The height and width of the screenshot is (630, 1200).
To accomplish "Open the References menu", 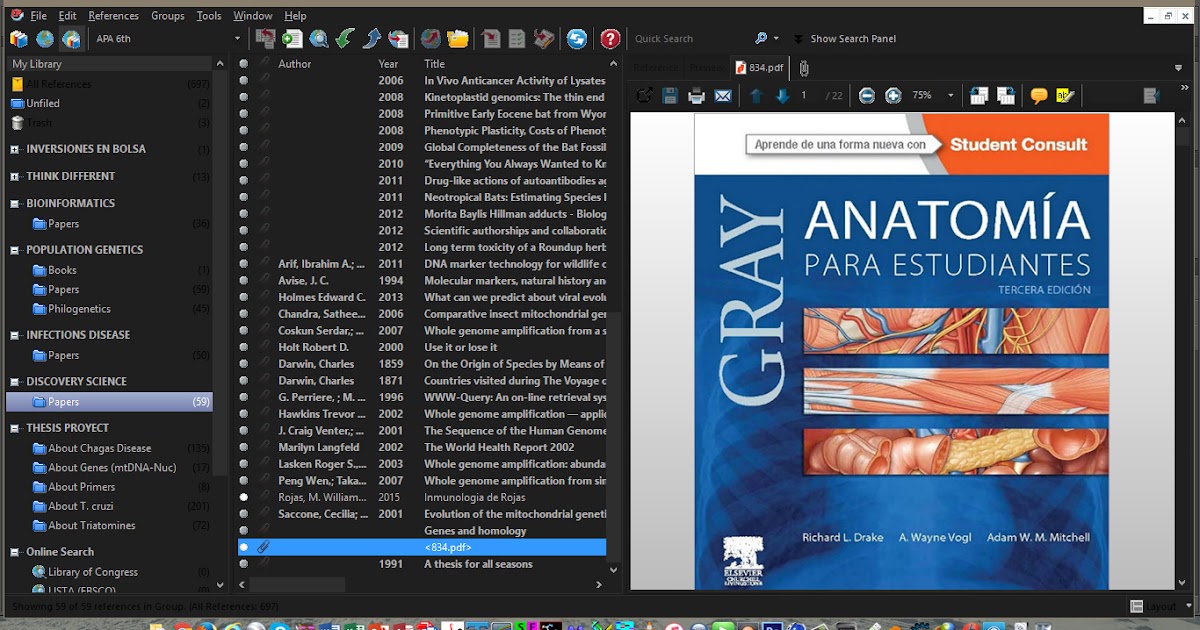I will 113,16.
